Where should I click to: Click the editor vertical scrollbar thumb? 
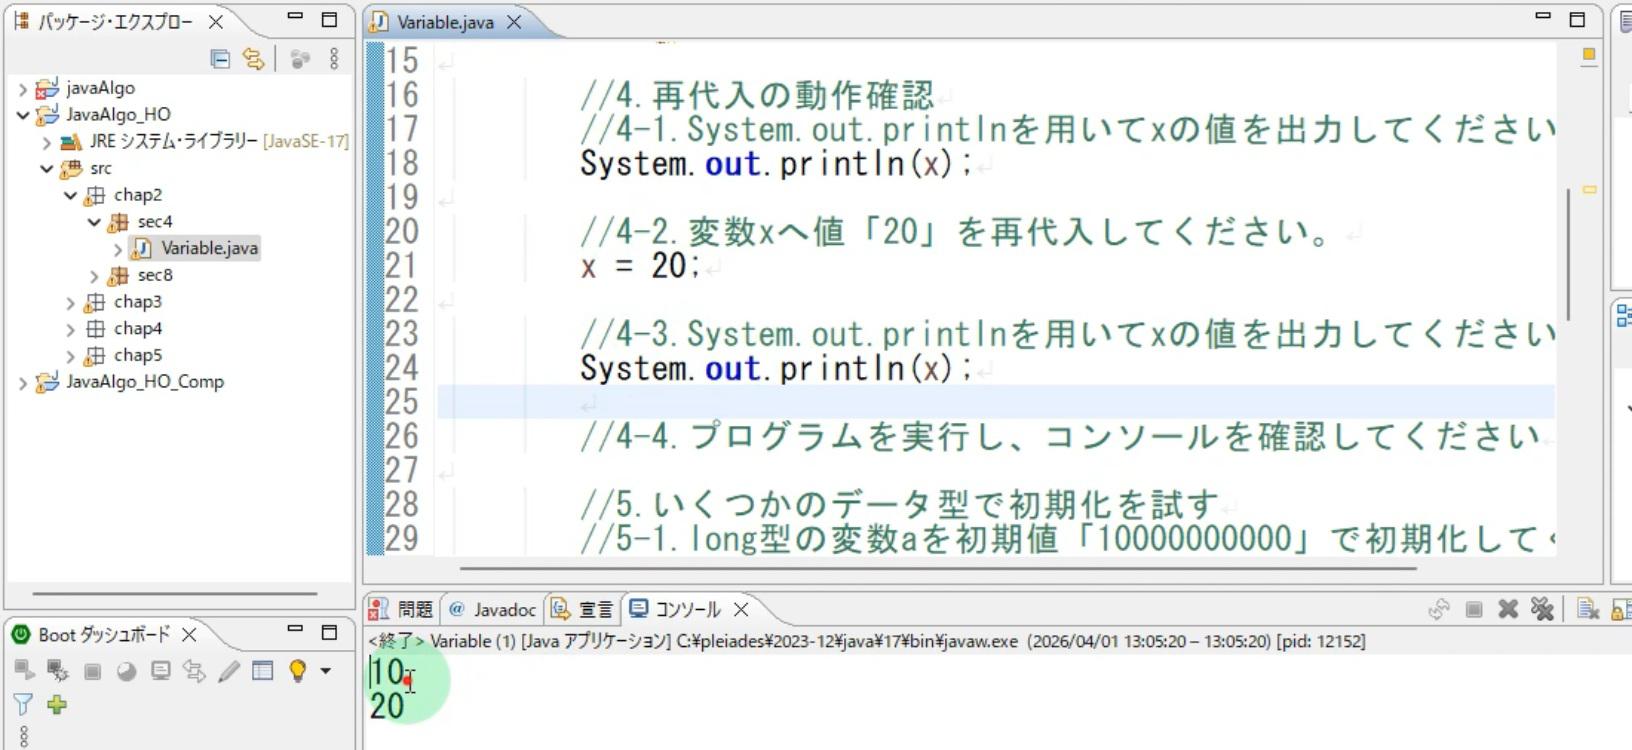[x=1568, y=254]
